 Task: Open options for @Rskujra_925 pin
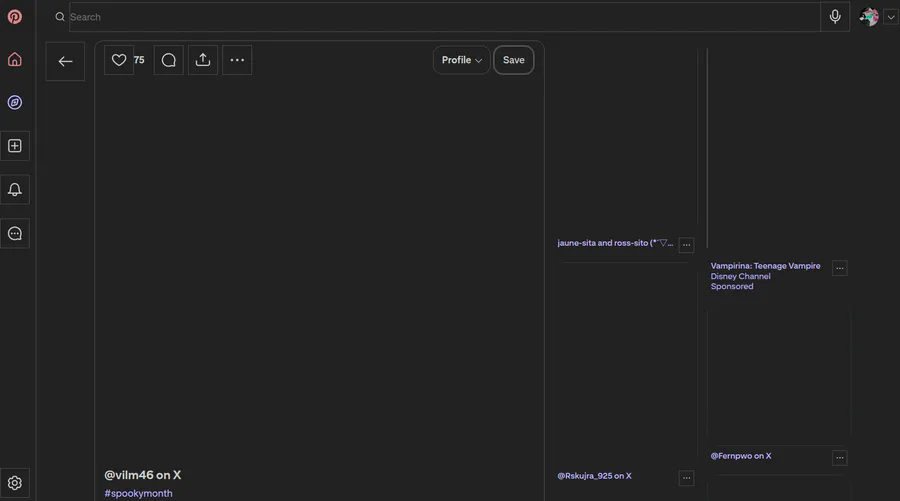(686, 478)
